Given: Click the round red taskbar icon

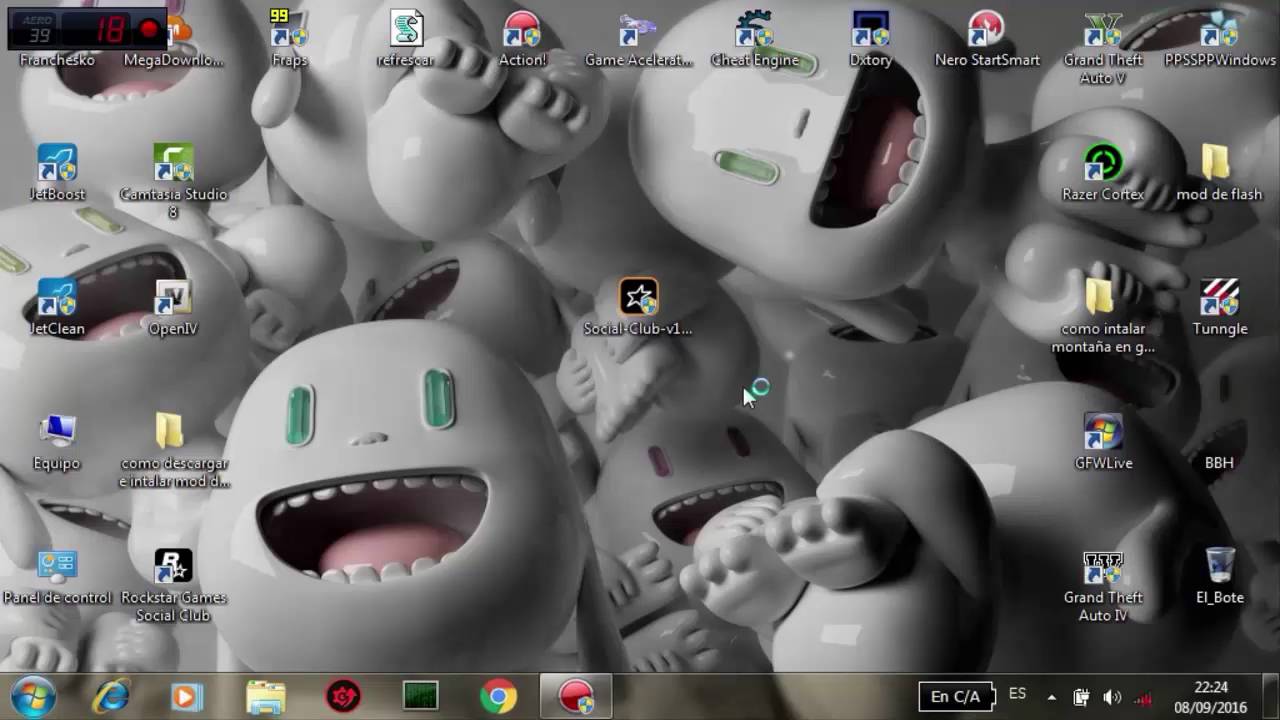Looking at the screenshot, I should click(x=343, y=696).
